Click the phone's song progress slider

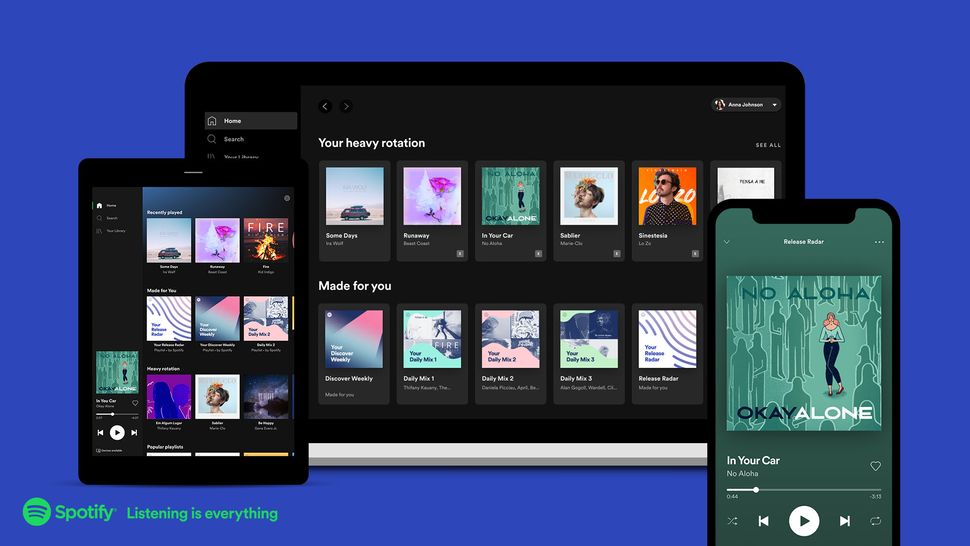[x=804, y=490]
